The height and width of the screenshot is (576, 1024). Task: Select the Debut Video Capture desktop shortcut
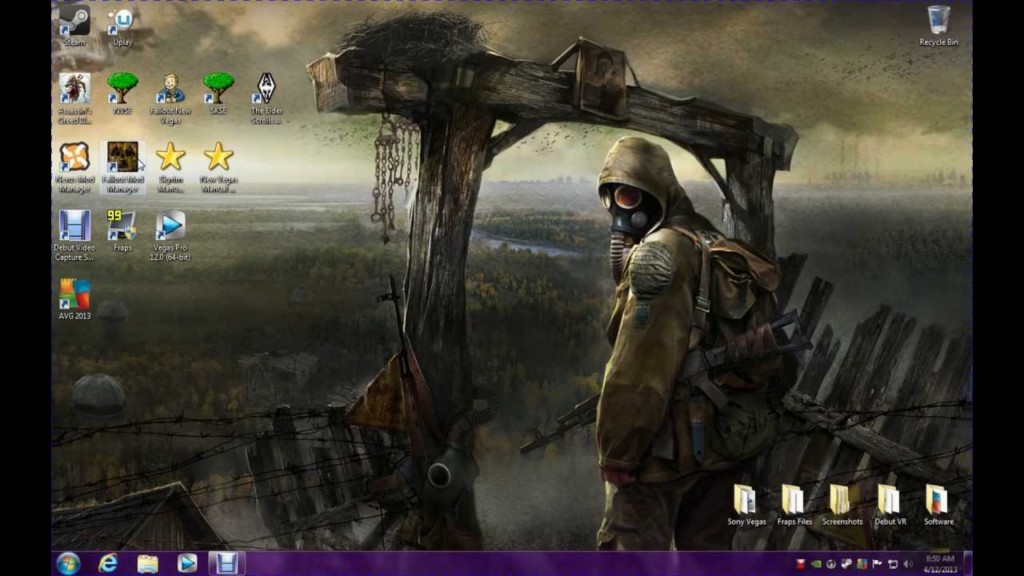pyautogui.click(x=74, y=236)
